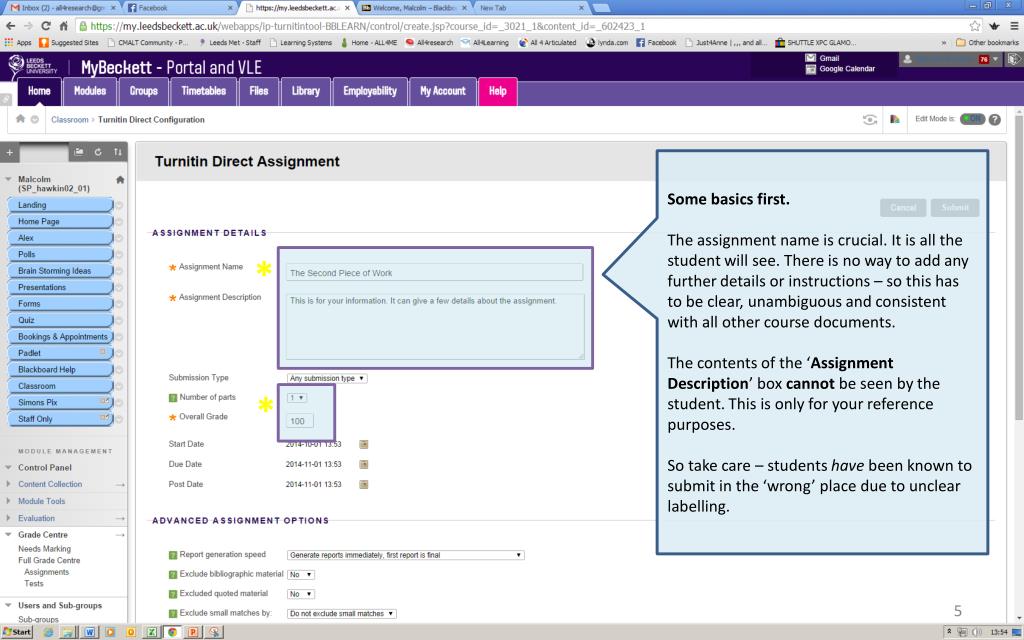Open options chevron next to Quiz item
This screenshot has height=640, width=1024.
point(119,321)
